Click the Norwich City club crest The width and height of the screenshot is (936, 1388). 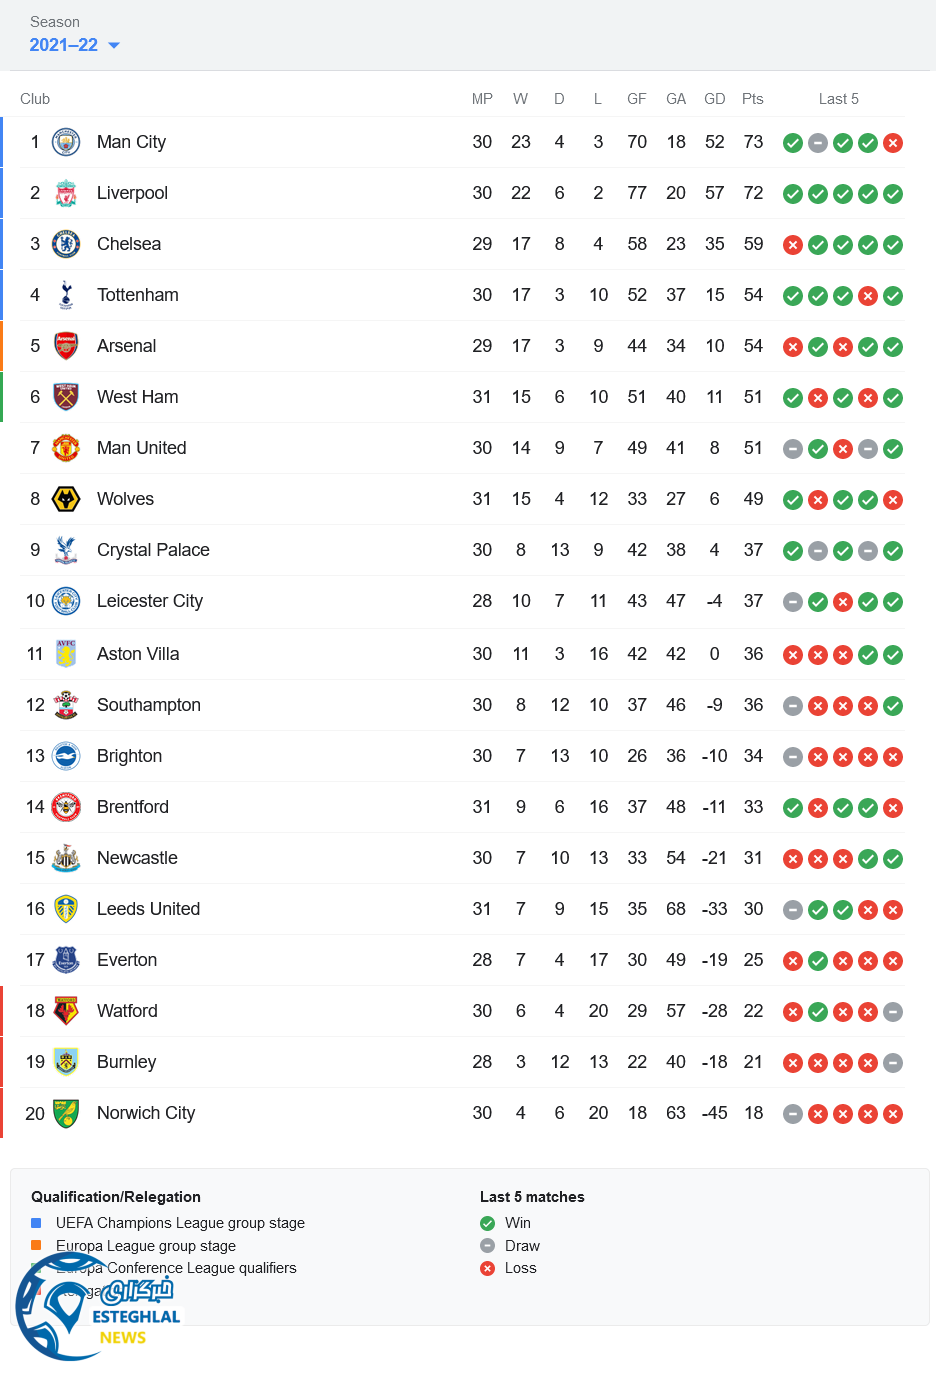tap(66, 1113)
